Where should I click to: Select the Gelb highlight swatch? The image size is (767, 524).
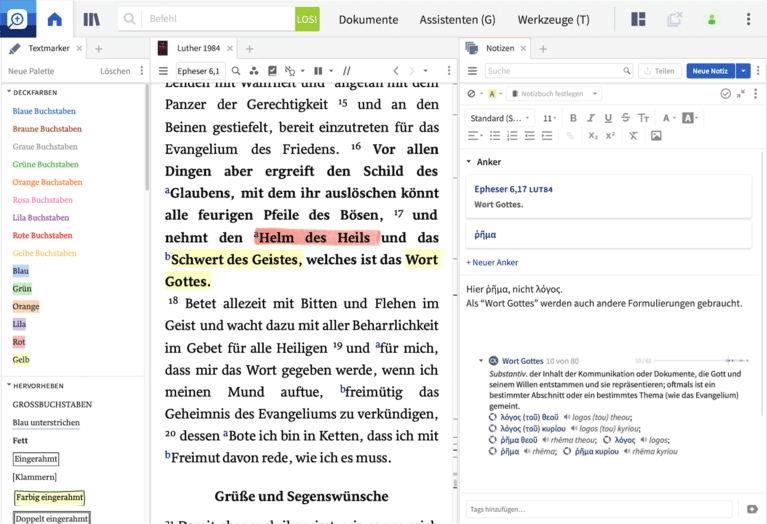(x=21, y=360)
